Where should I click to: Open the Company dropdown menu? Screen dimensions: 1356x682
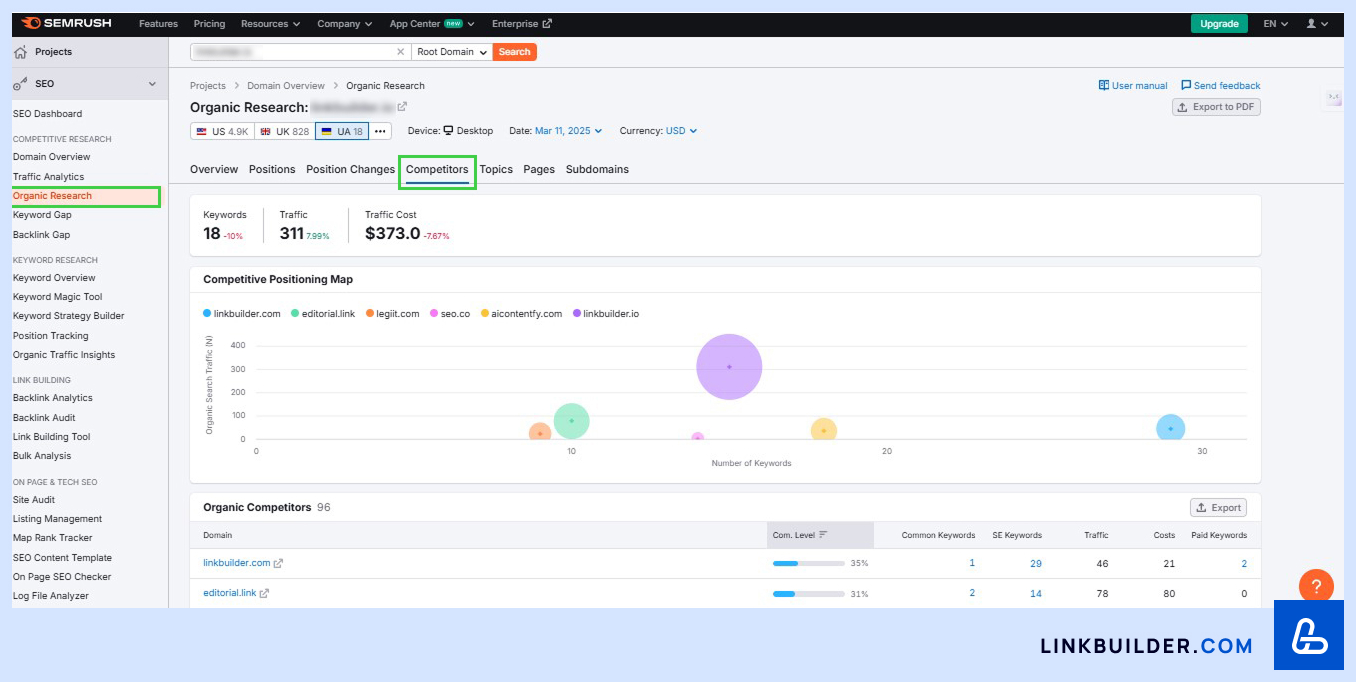coord(344,23)
